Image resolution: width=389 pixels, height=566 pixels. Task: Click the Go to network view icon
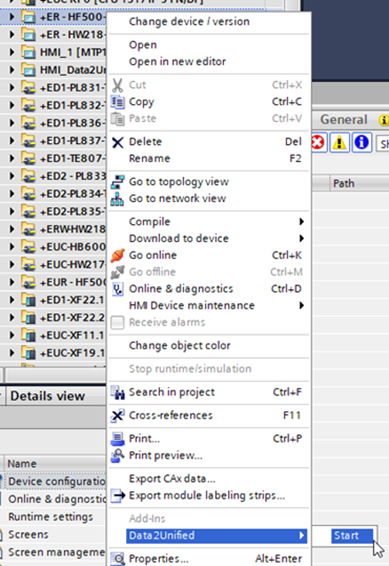[x=117, y=199]
